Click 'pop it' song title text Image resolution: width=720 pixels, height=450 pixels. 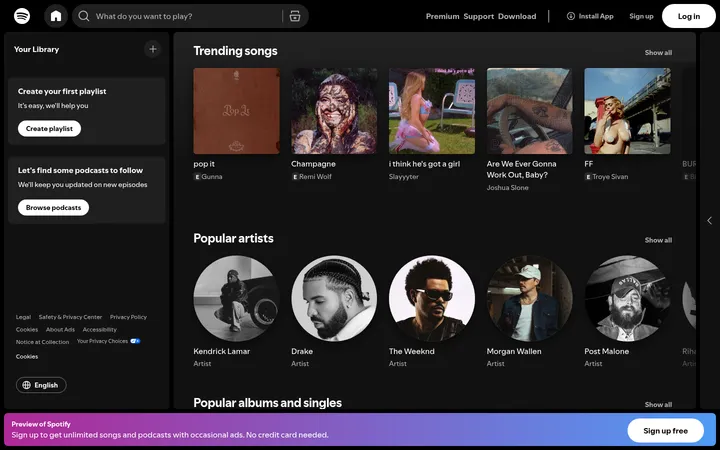204,164
